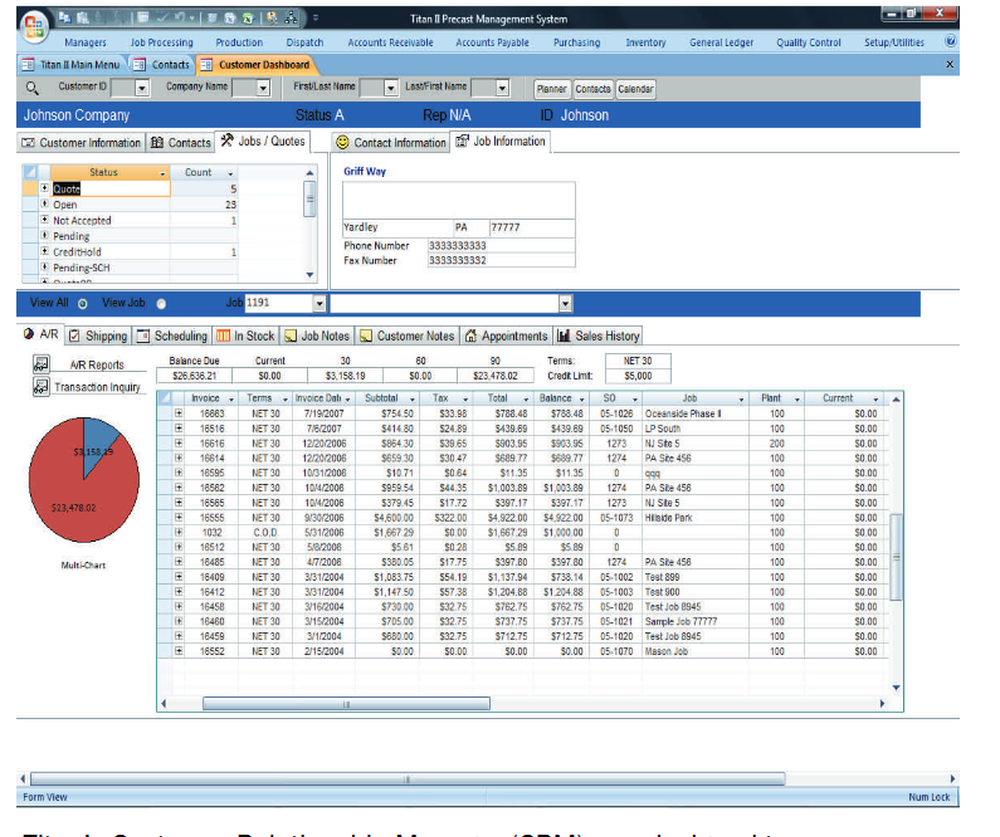The image size is (1000, 837).
Task: Click the Relationships diagram icon in quick access toolbar
Action: coord(291,18)
